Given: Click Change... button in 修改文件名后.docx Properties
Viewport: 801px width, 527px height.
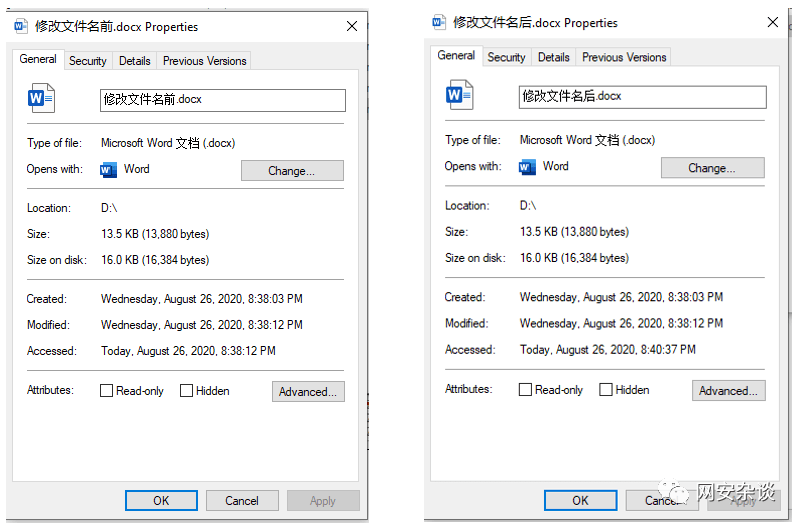Looking at the screenshot, I should tap(713, 167).
